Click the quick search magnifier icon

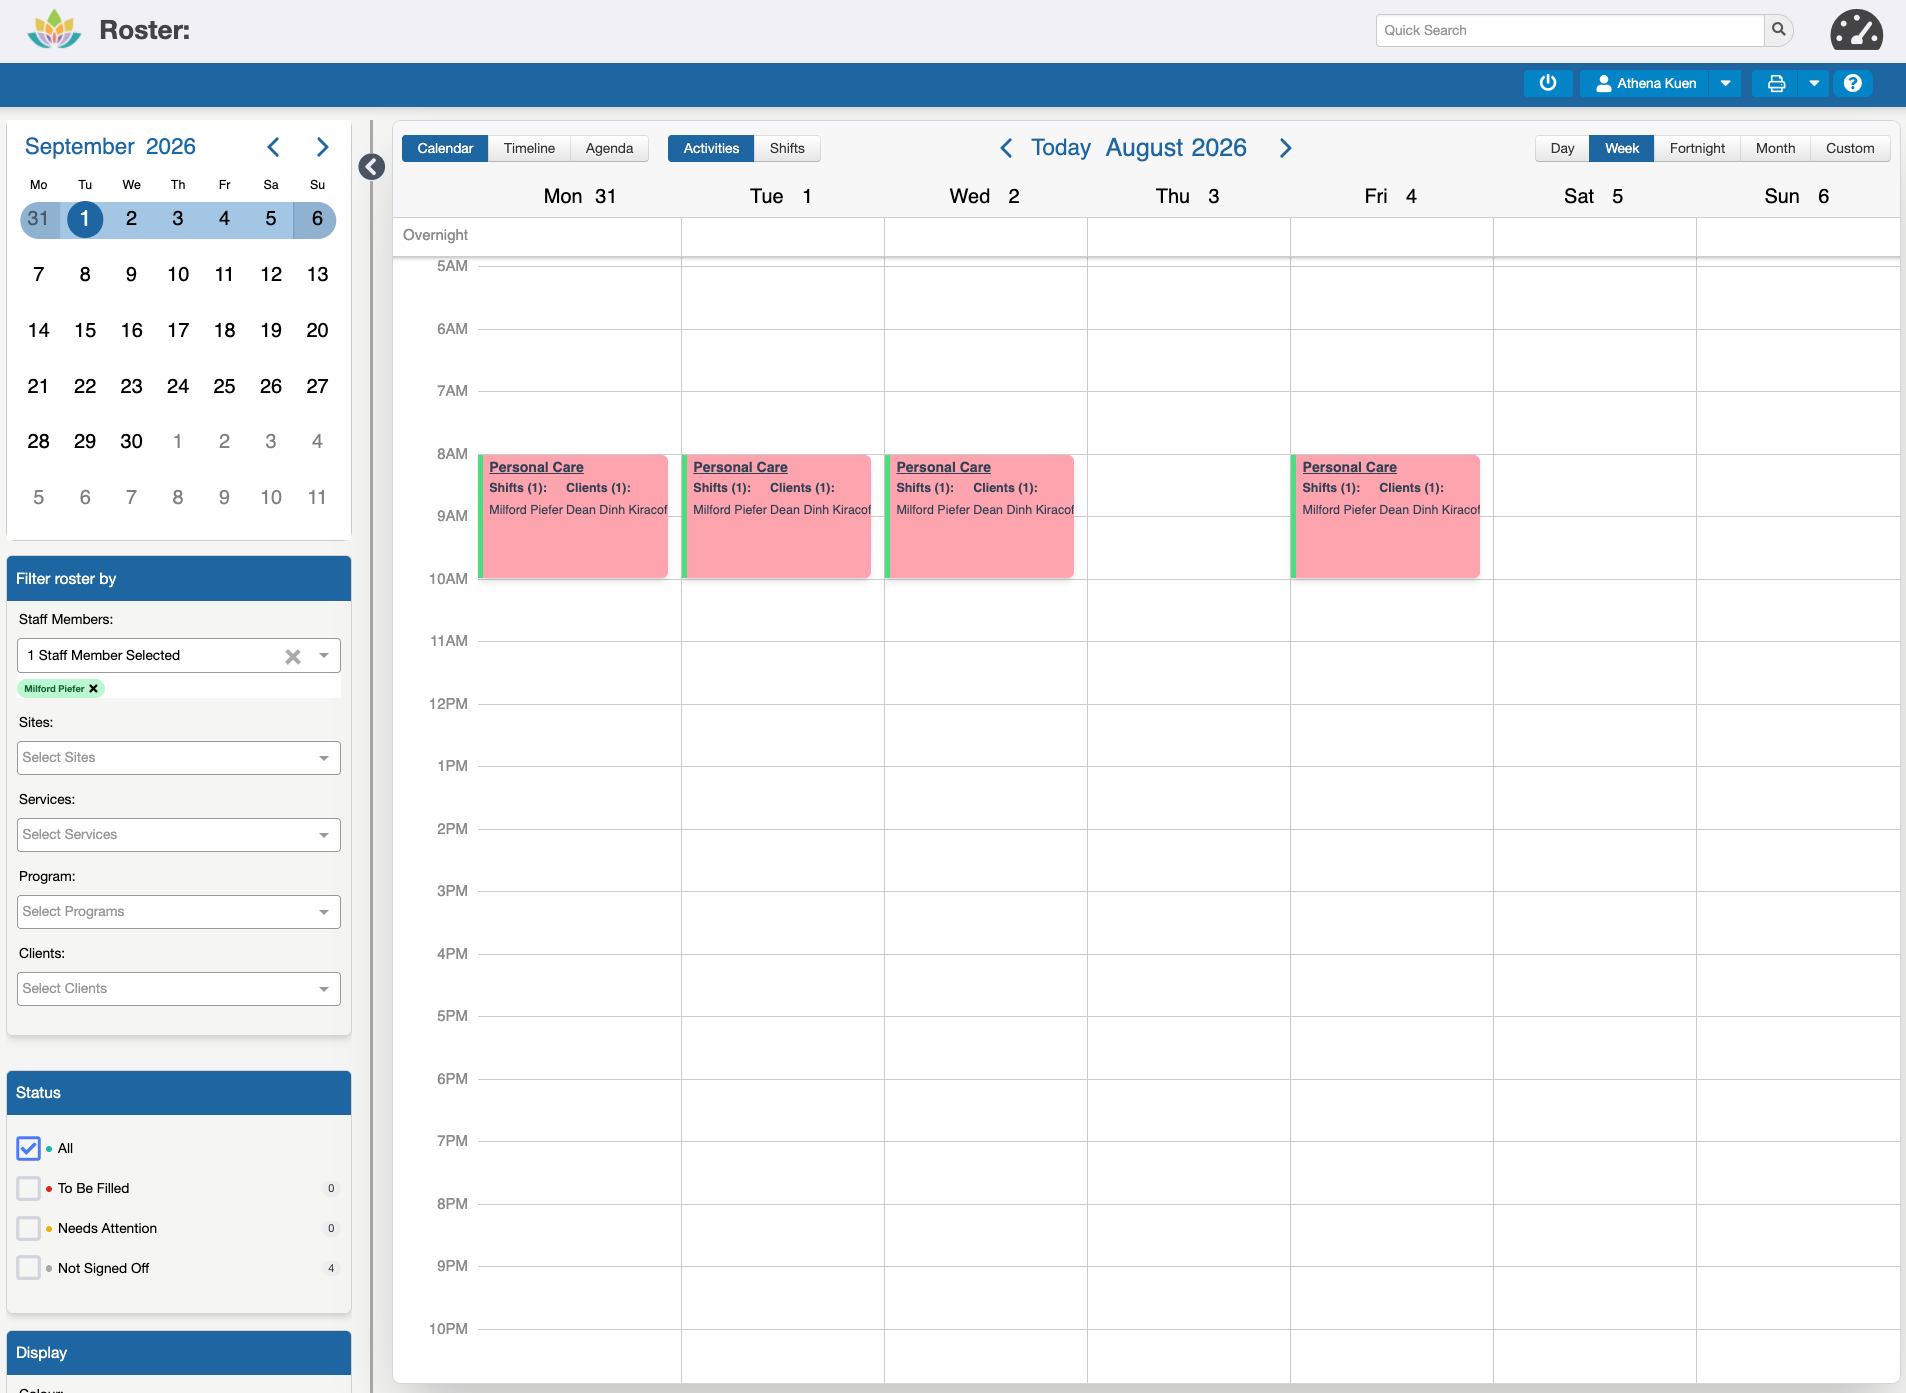pos(1779,30)
